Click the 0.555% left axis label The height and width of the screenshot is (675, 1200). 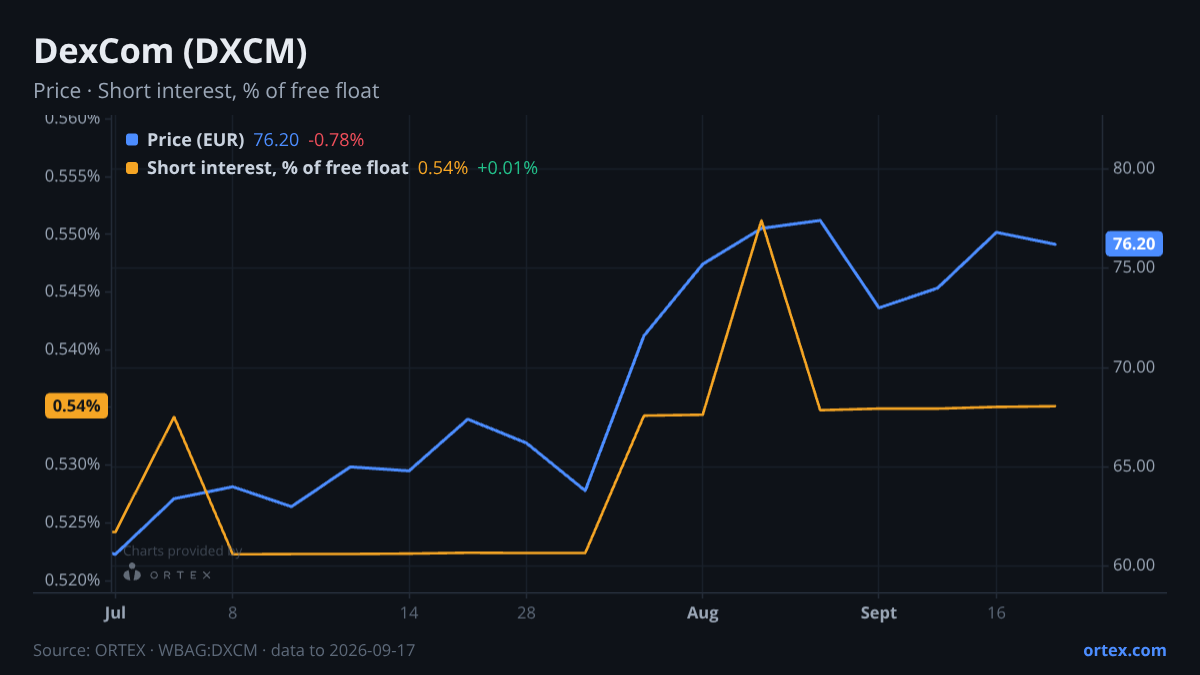coord(72,177)
